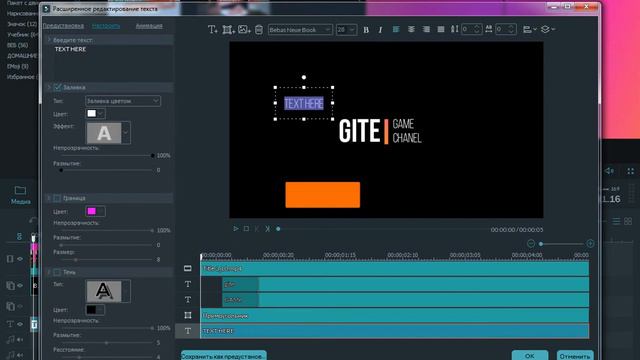
Task: Play the title preview
Action: tap(236, 229)
